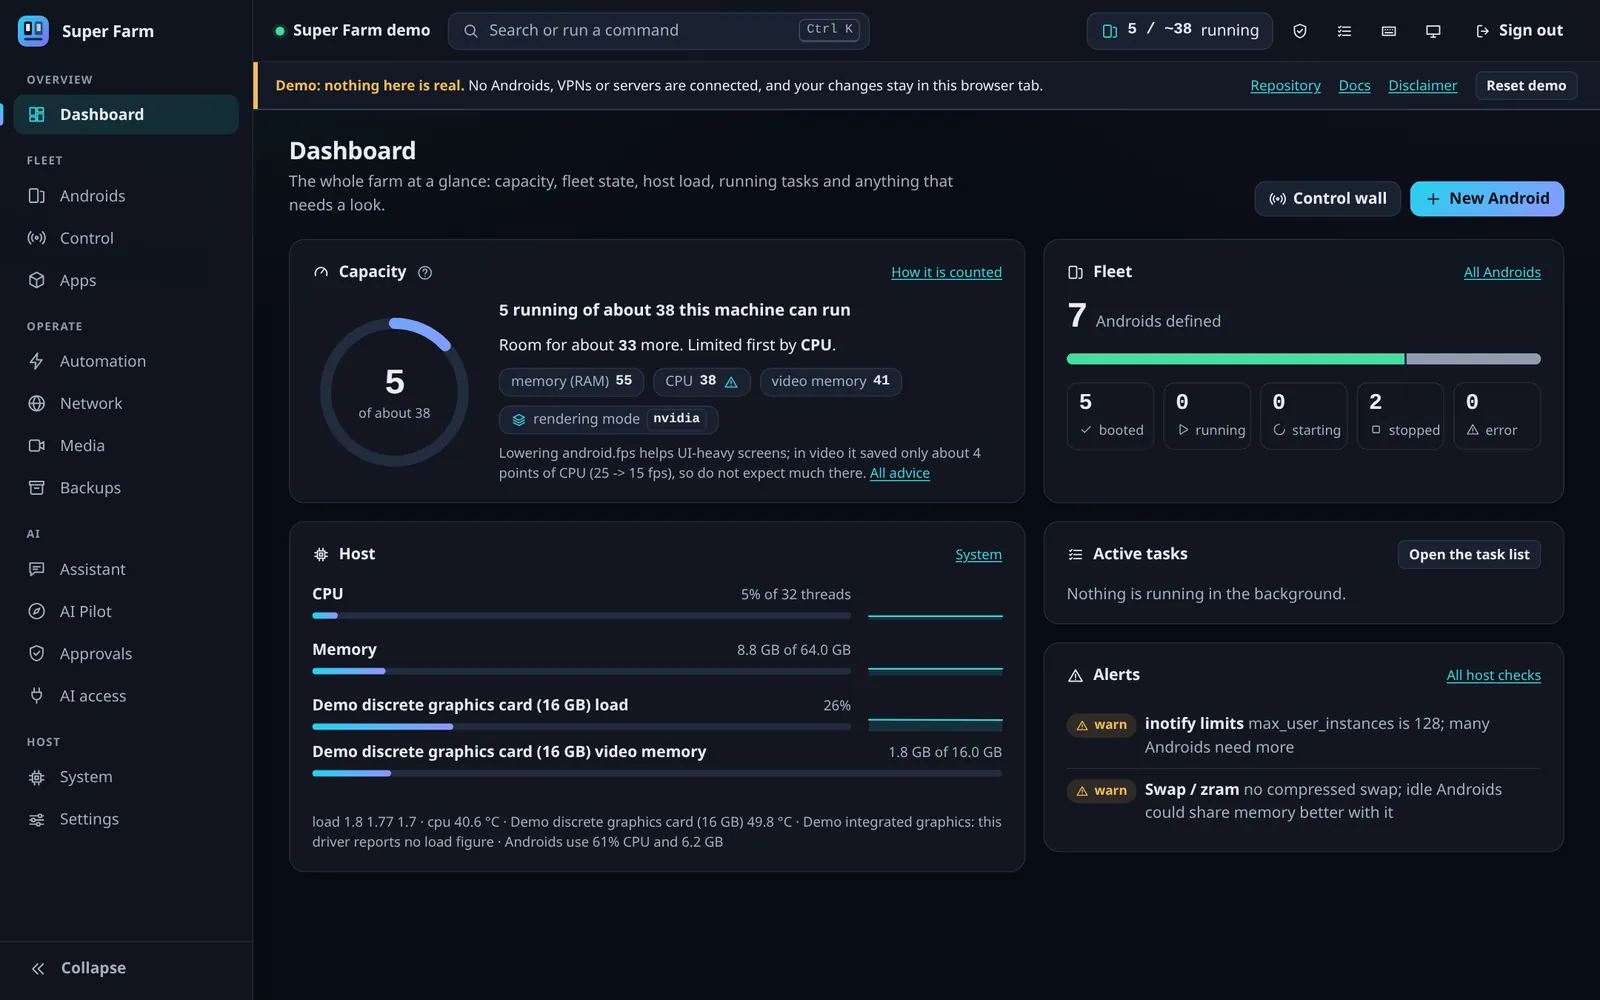
Task: Click the Control broadcast sidebar icon
Action: [37, 238]
